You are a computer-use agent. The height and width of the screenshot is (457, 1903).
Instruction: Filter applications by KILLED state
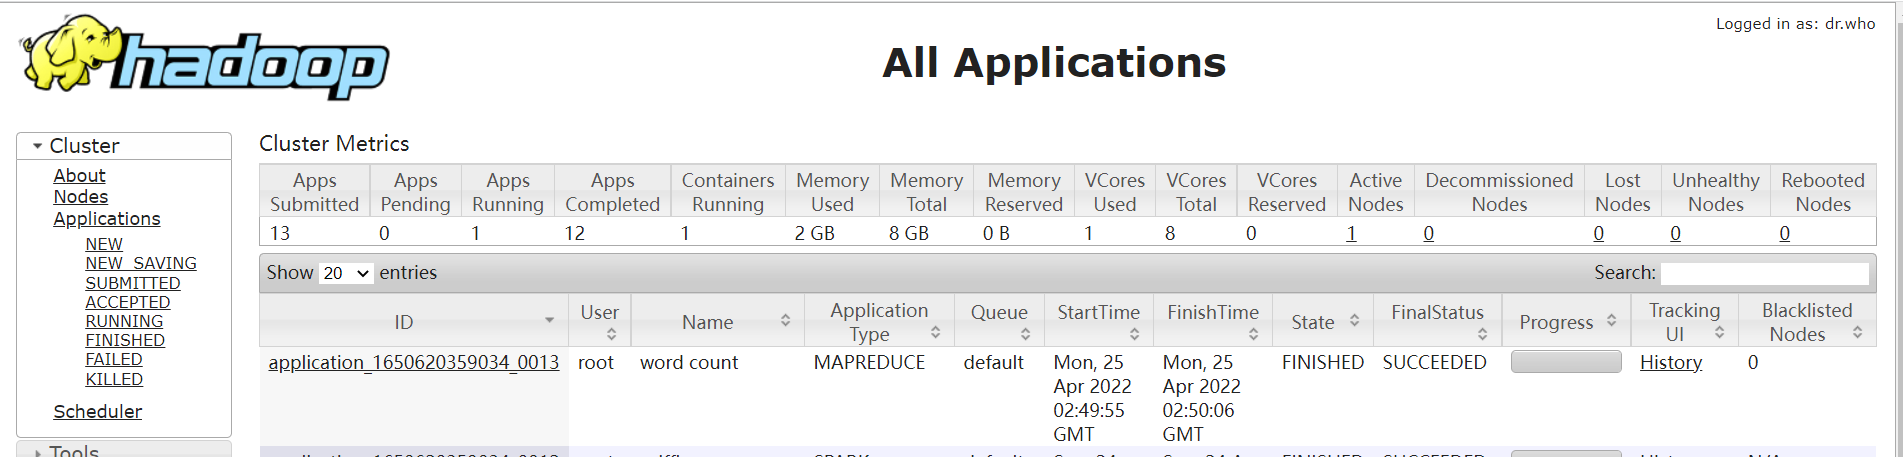114,379
